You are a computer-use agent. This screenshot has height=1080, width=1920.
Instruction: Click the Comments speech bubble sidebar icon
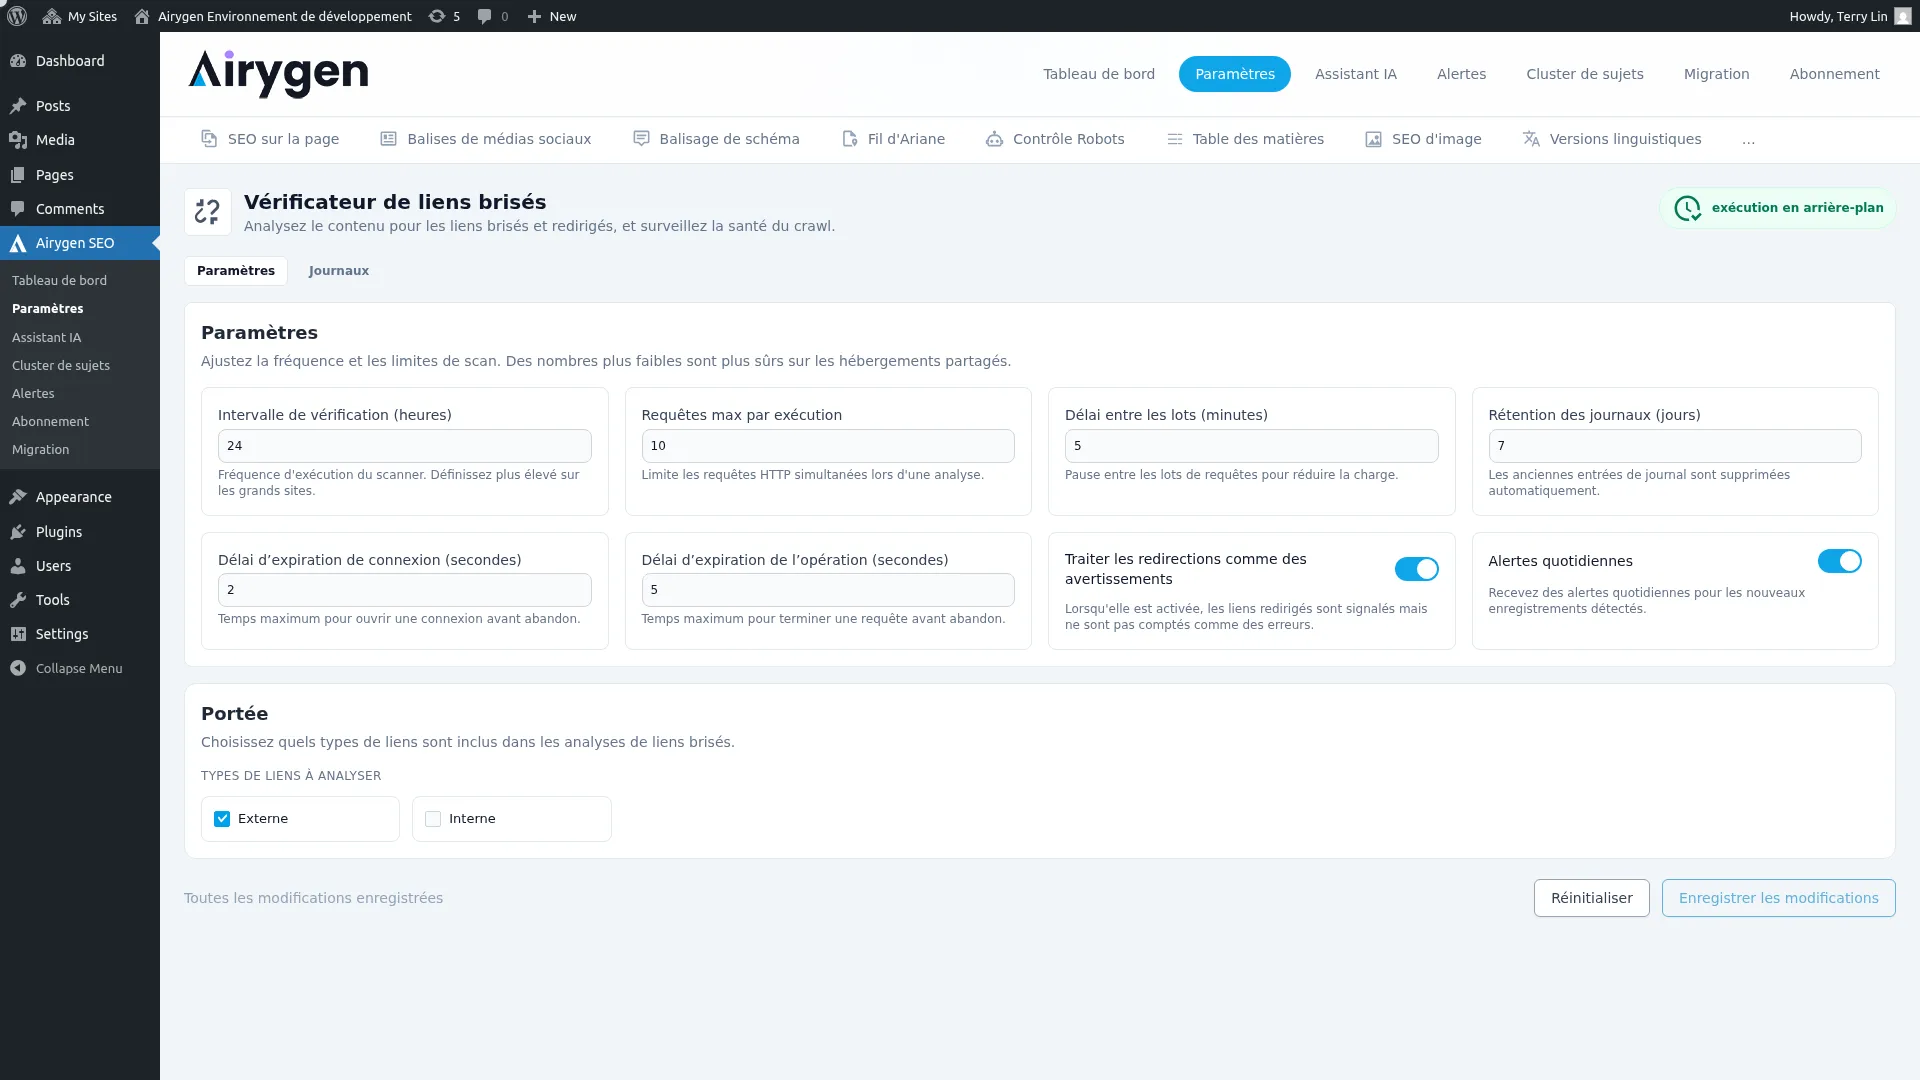click(18, 209)
